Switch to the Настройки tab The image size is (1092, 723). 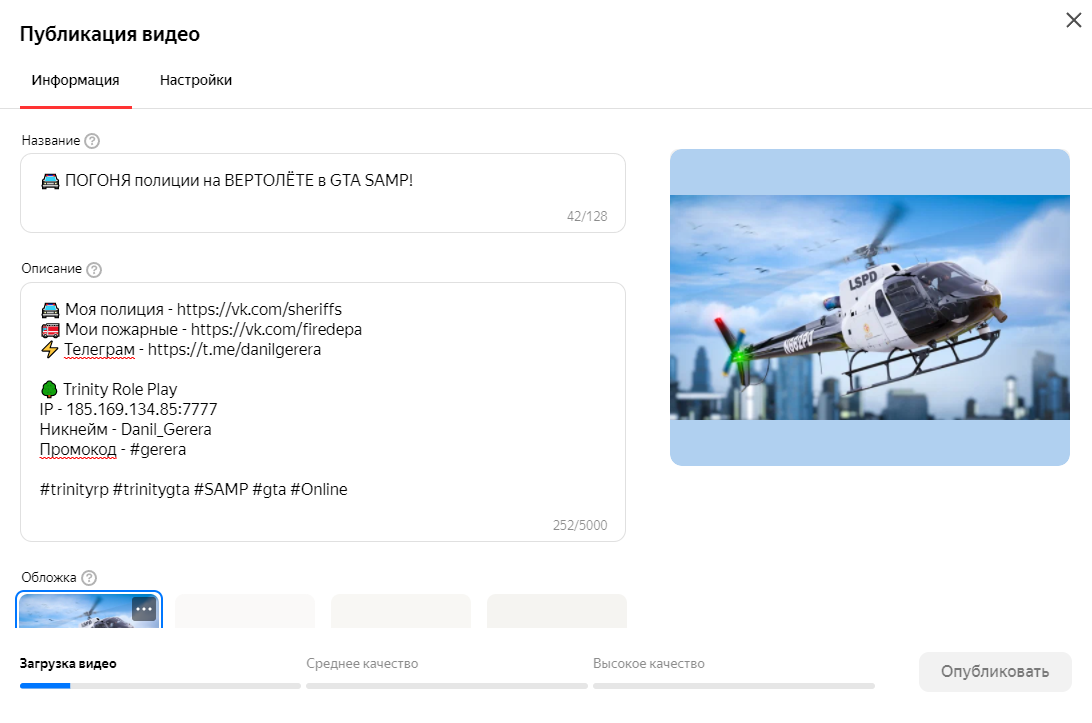[x=196, y=80]
